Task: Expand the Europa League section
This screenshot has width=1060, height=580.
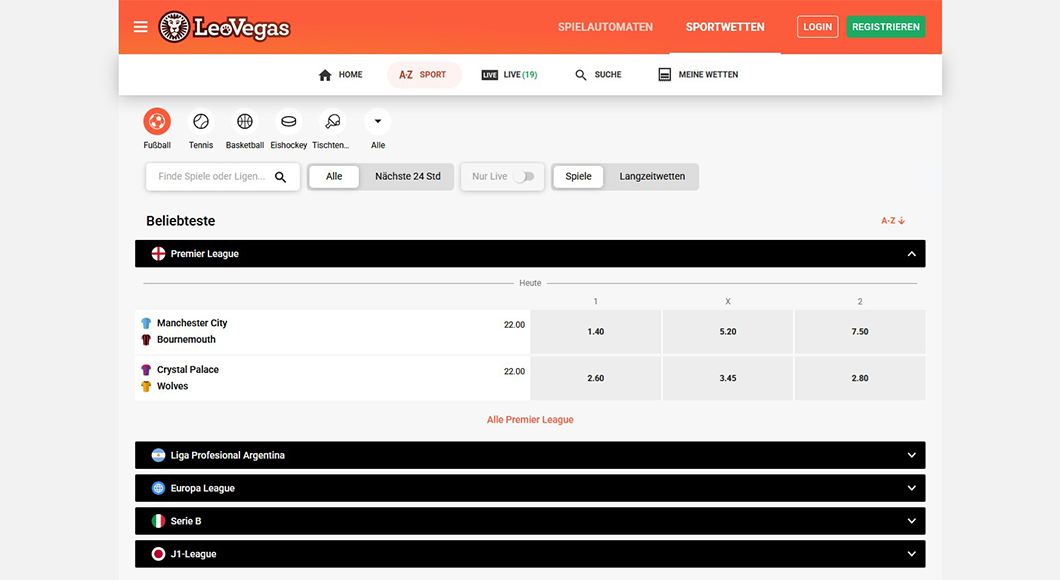Action: (911, 488)
